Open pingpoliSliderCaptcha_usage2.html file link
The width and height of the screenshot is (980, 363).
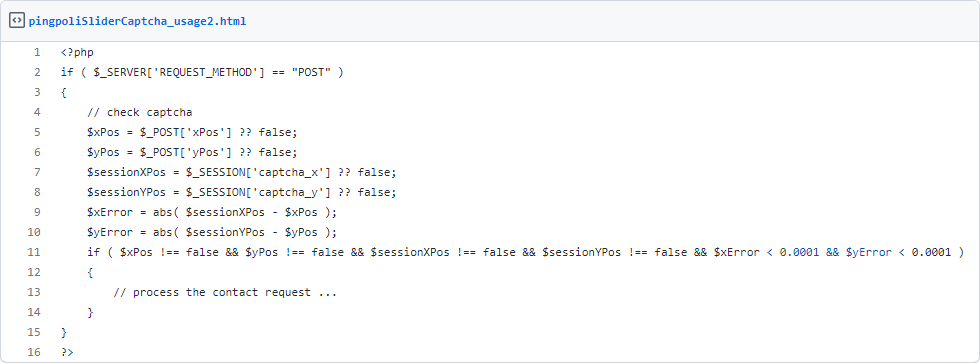tap(138, 21)
